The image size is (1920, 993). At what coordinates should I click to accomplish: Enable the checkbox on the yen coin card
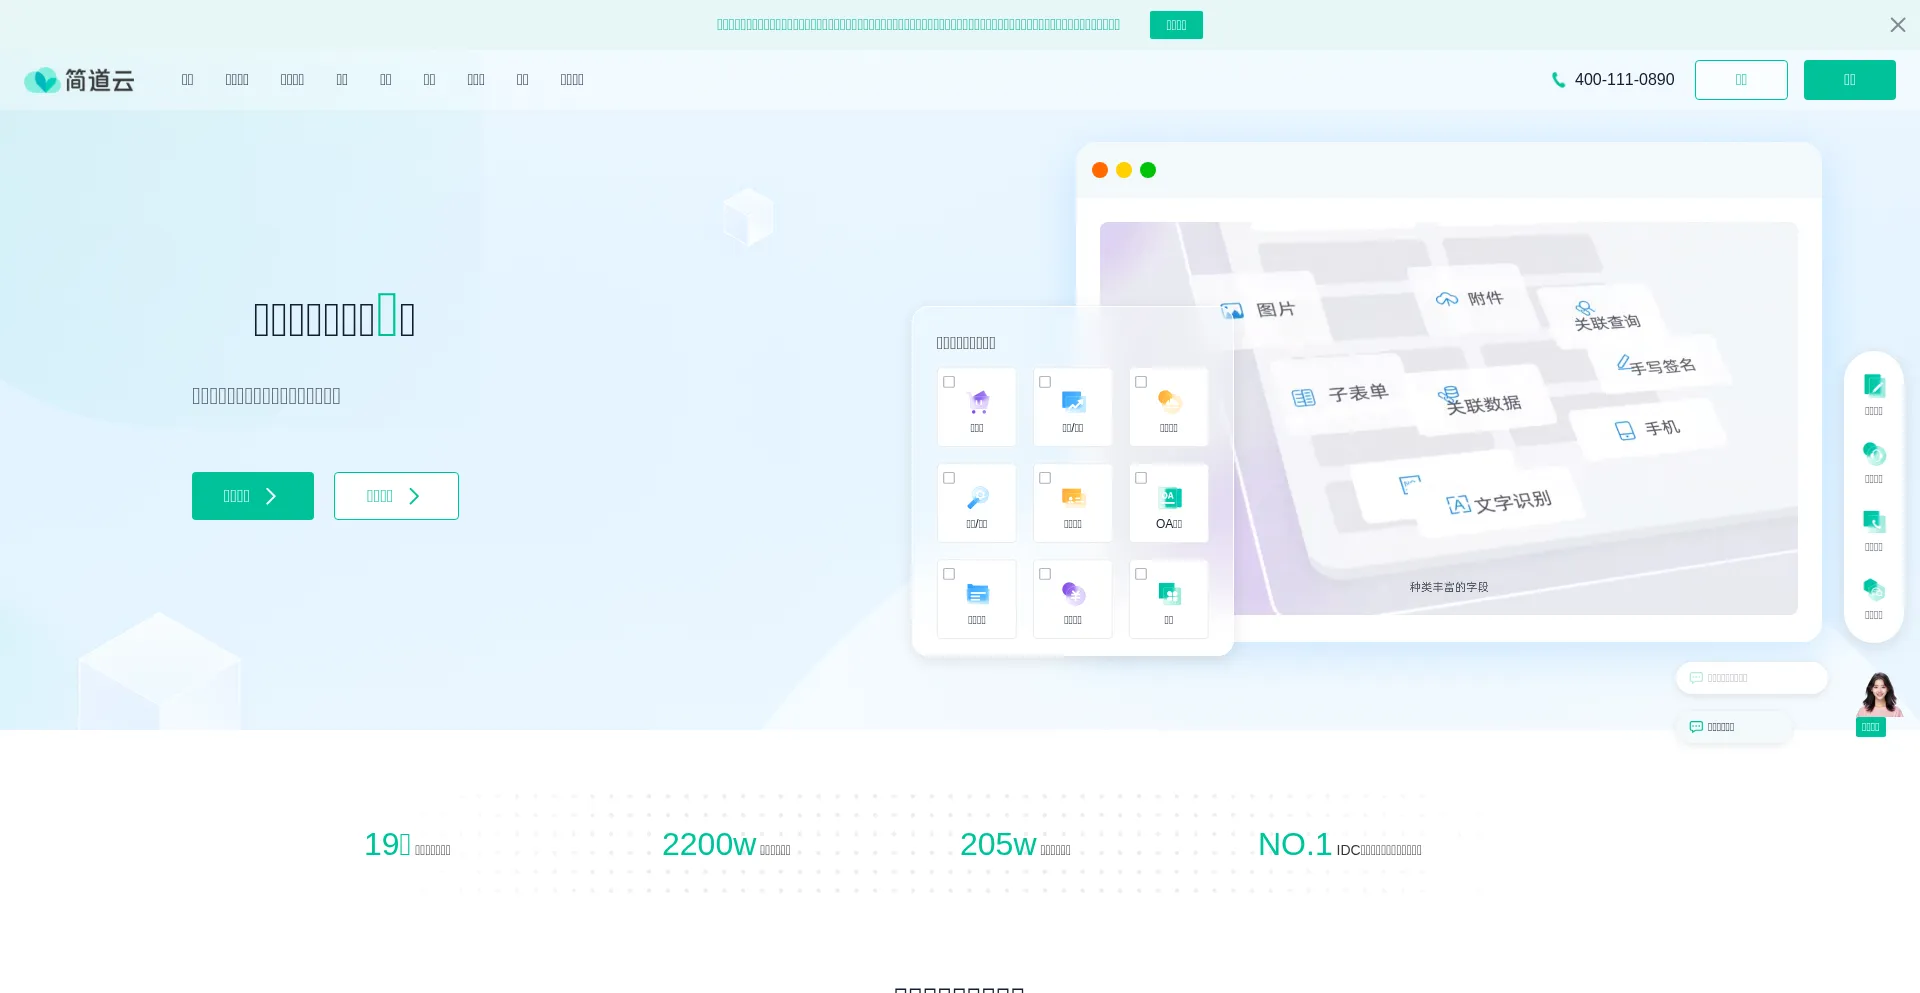click(x=1045, y=574)
